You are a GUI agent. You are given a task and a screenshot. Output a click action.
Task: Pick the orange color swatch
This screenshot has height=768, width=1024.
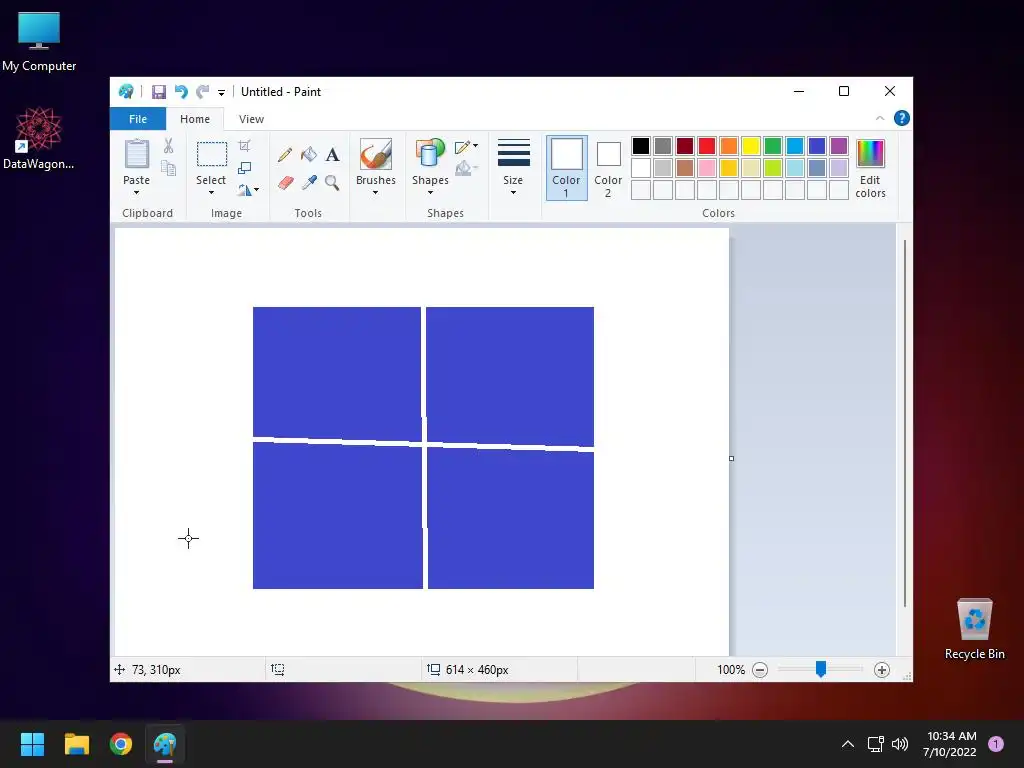(729, 146)
